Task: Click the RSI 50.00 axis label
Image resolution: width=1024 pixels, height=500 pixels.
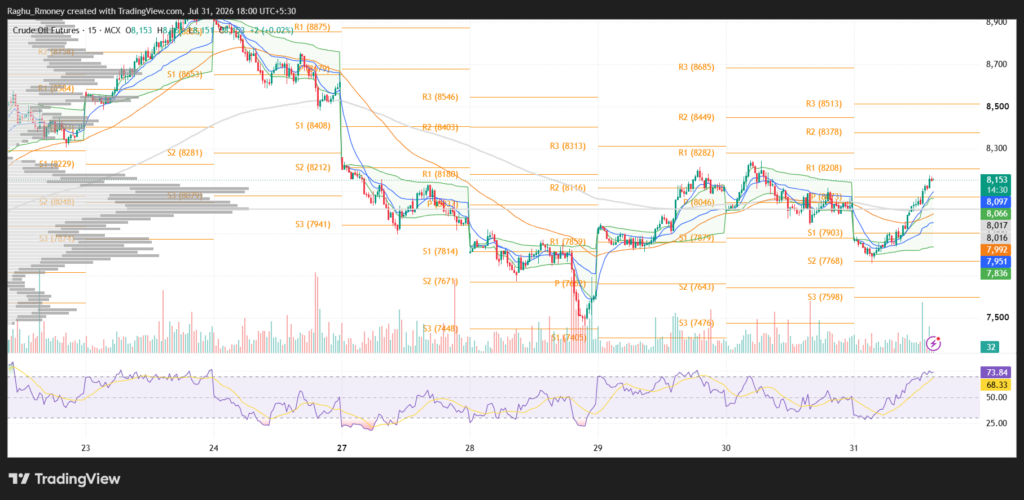Action: click(x=996, y=398)
